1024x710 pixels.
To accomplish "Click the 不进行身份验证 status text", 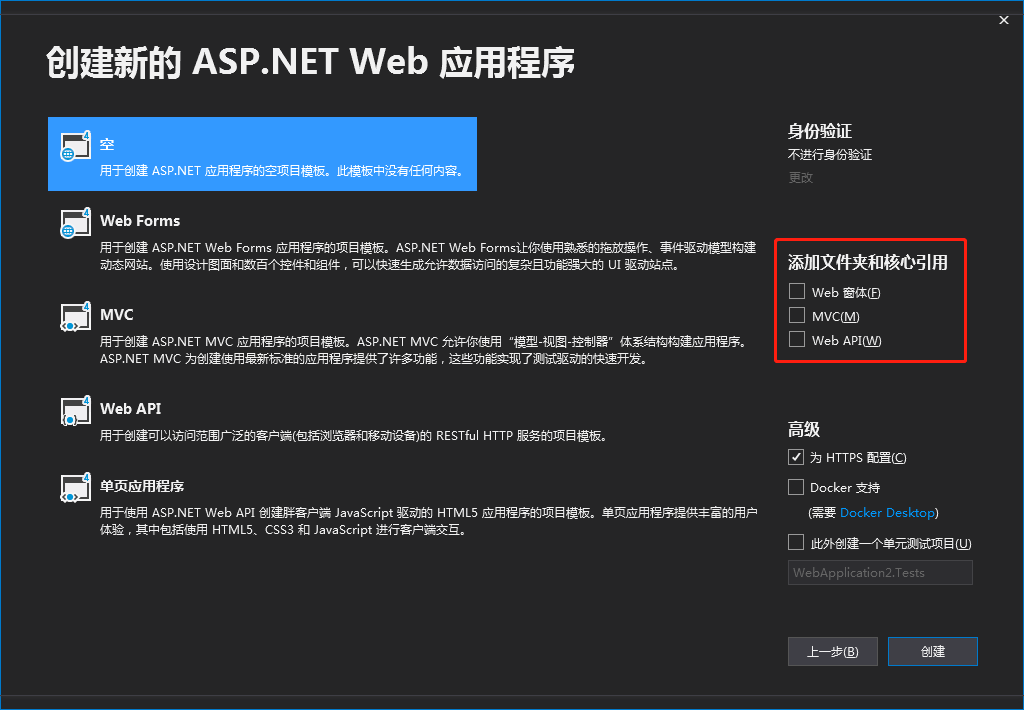I will [x=830, y=155].
